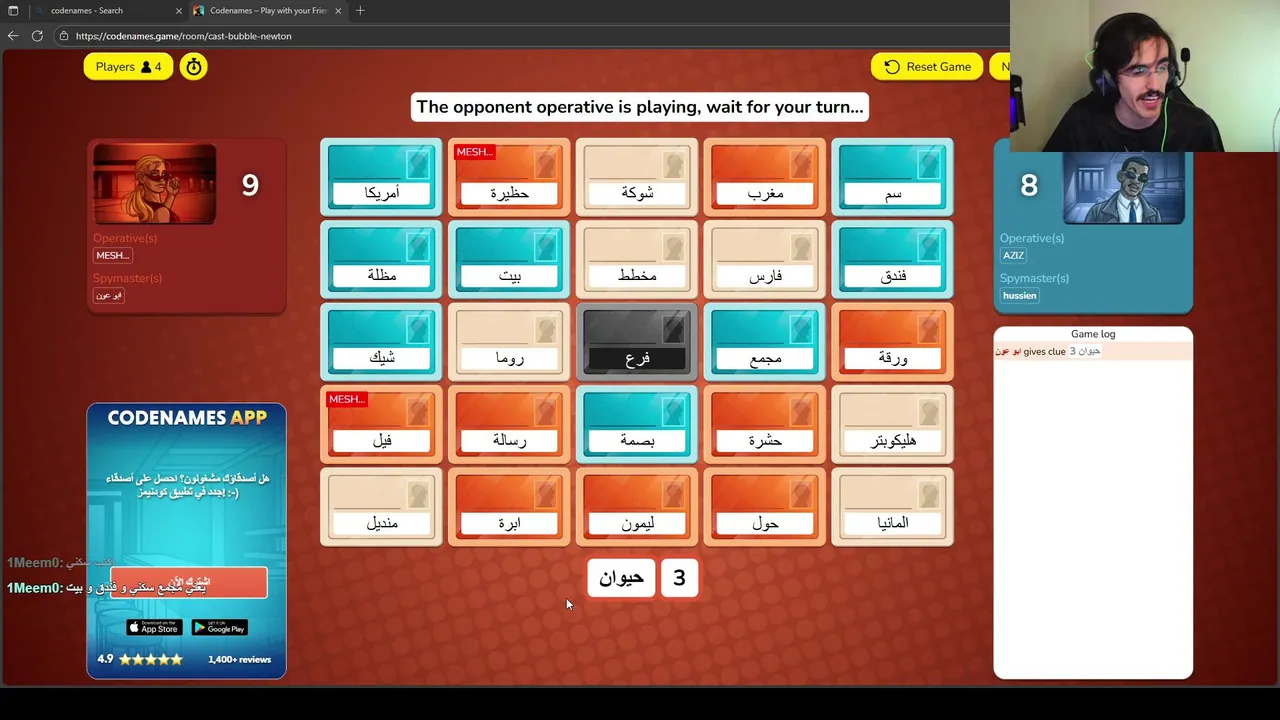
Task: Click the Game log panel header
Action: pos(1093,334)
